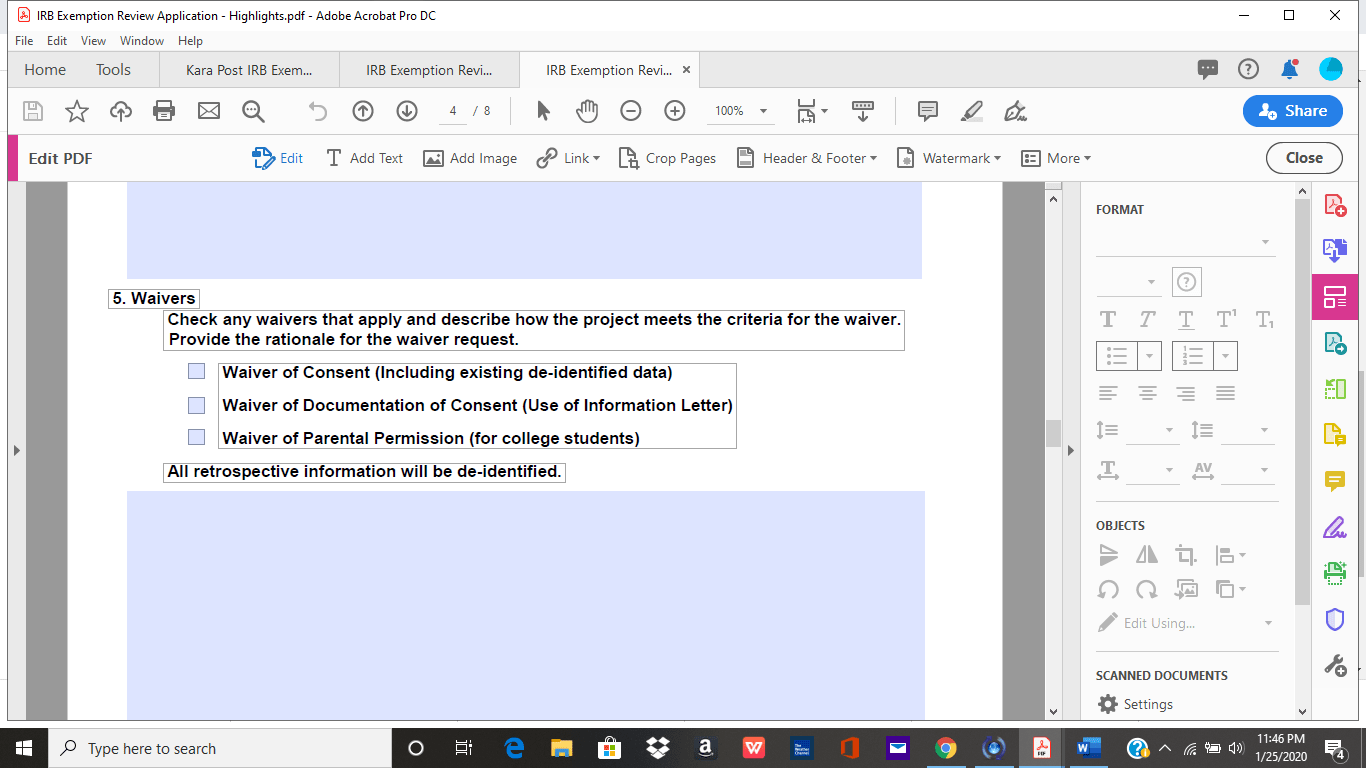Viewport: 1366px width, 768px height.
Task: Open the Window menu
Action: coord(141,41)
